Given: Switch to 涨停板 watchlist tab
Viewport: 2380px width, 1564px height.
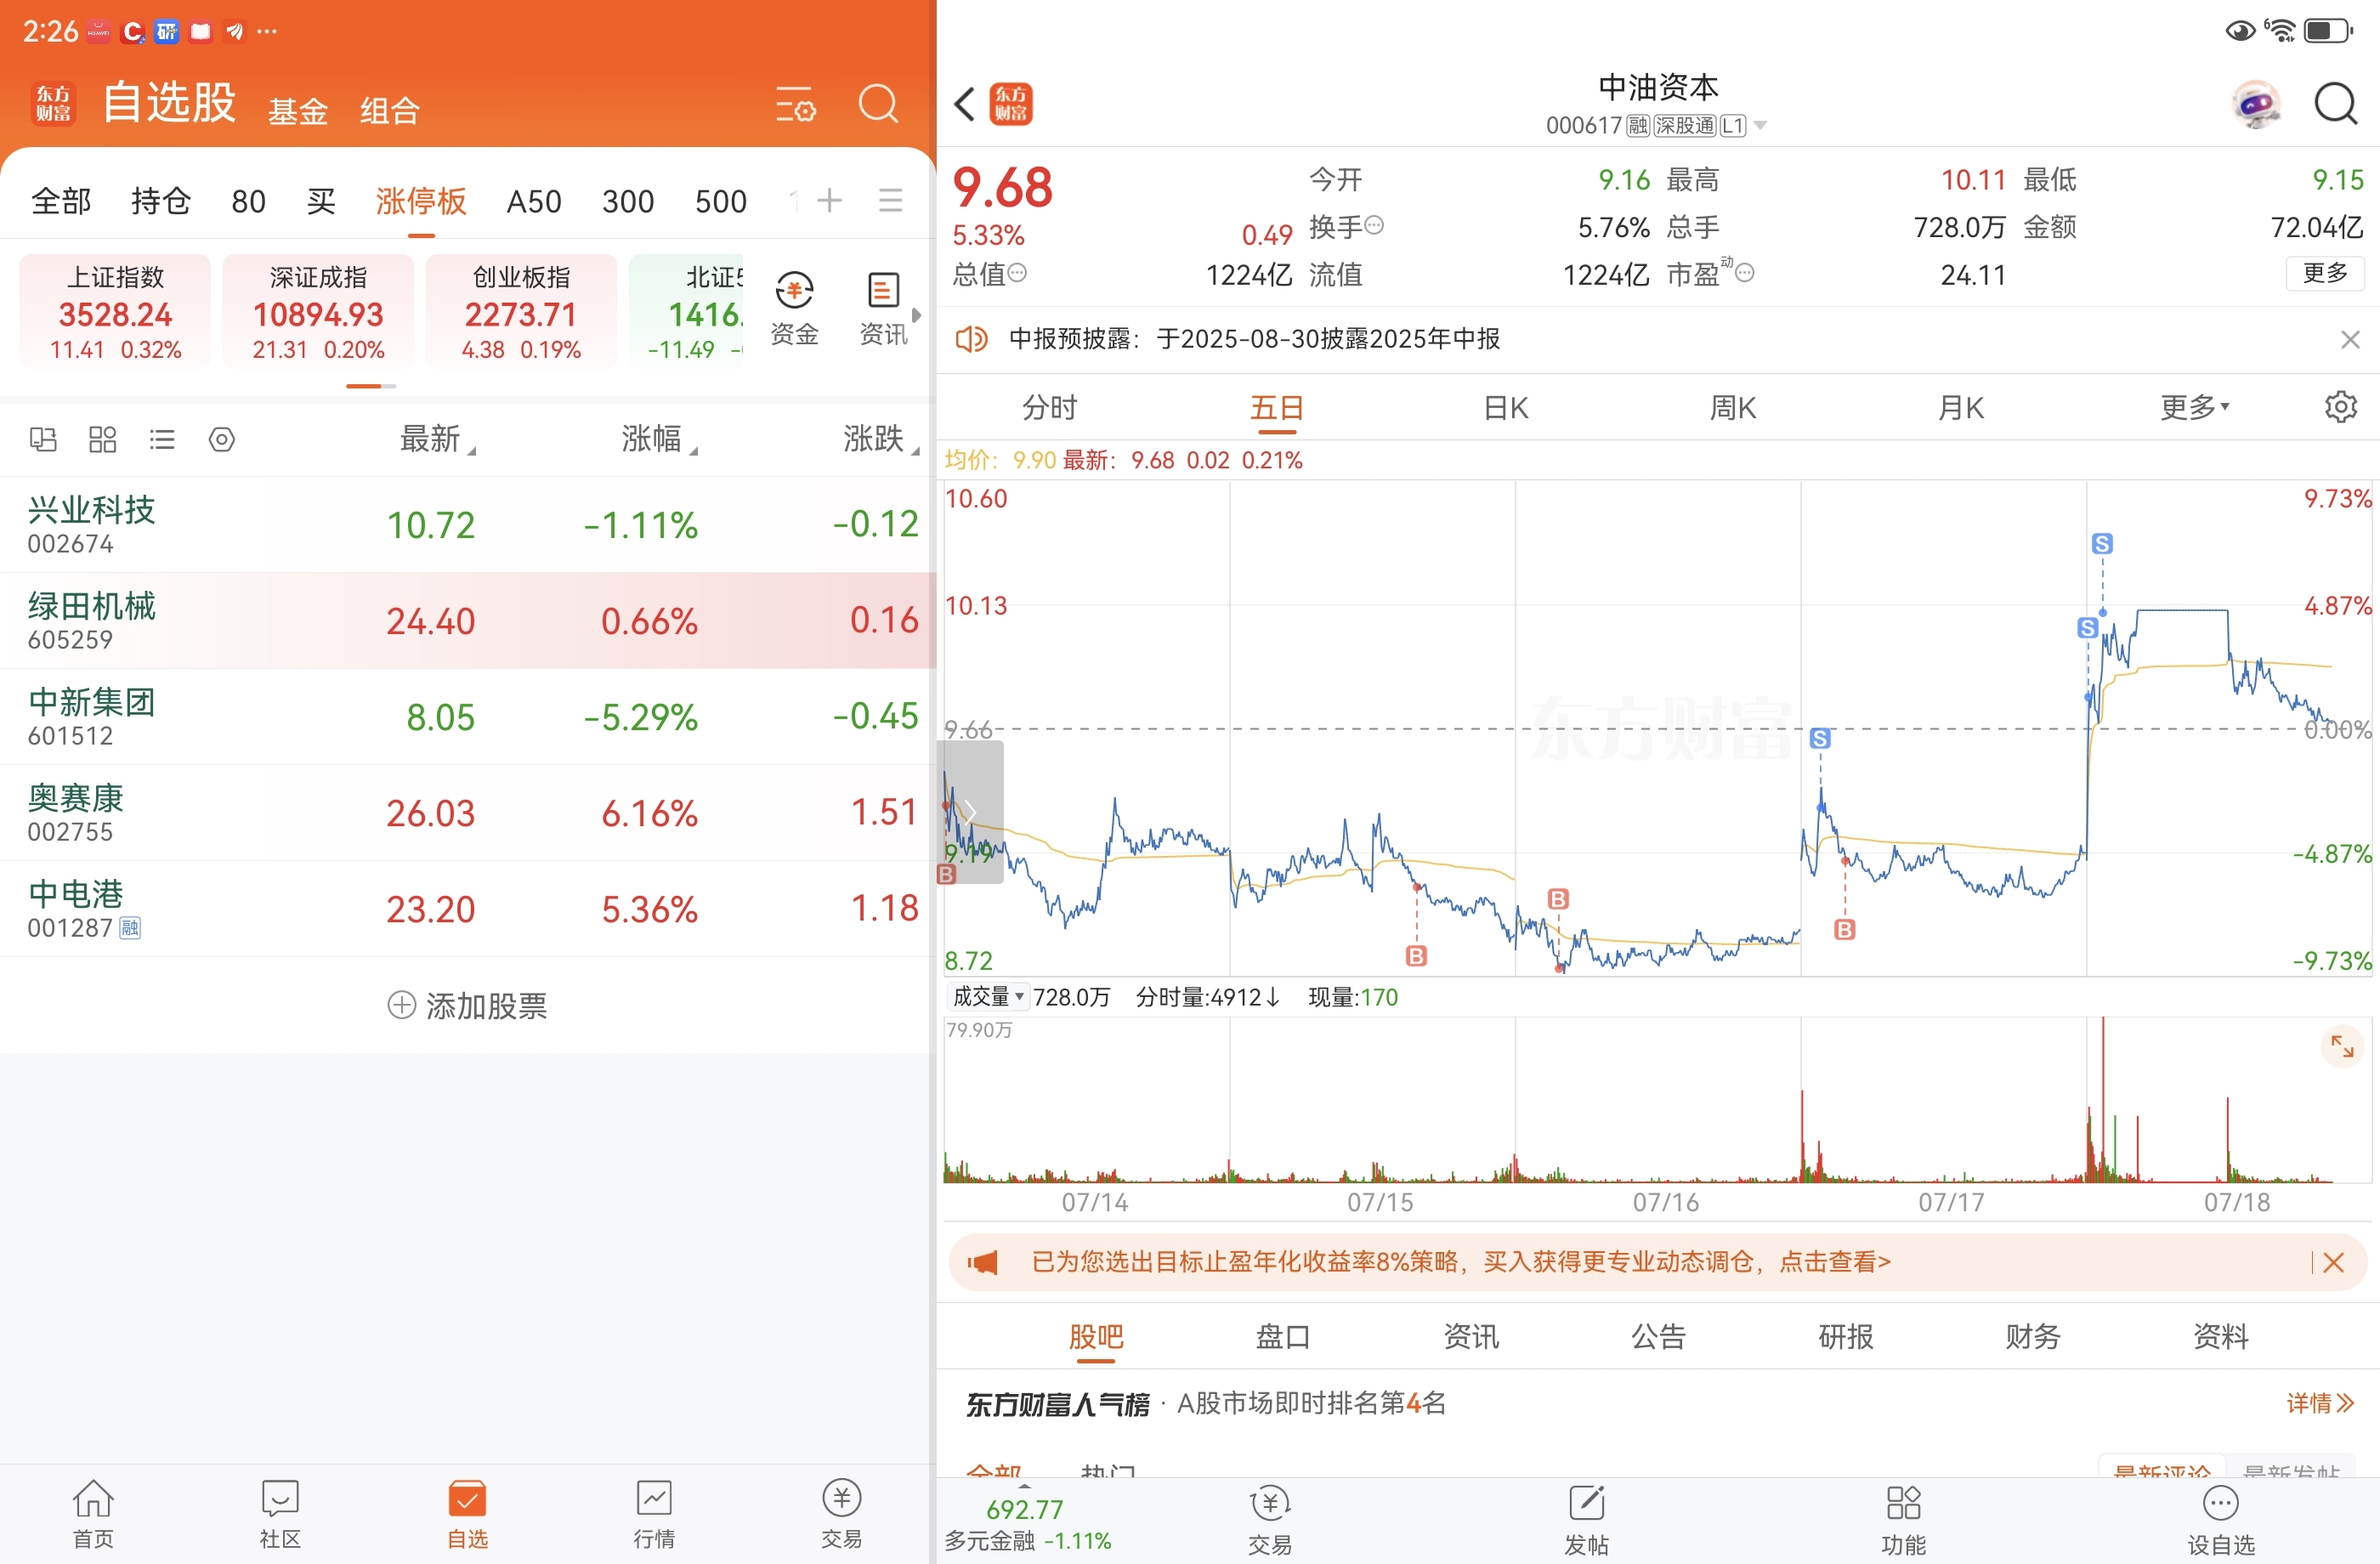Looking at the screenshot, I should click(x=421, y=201).
